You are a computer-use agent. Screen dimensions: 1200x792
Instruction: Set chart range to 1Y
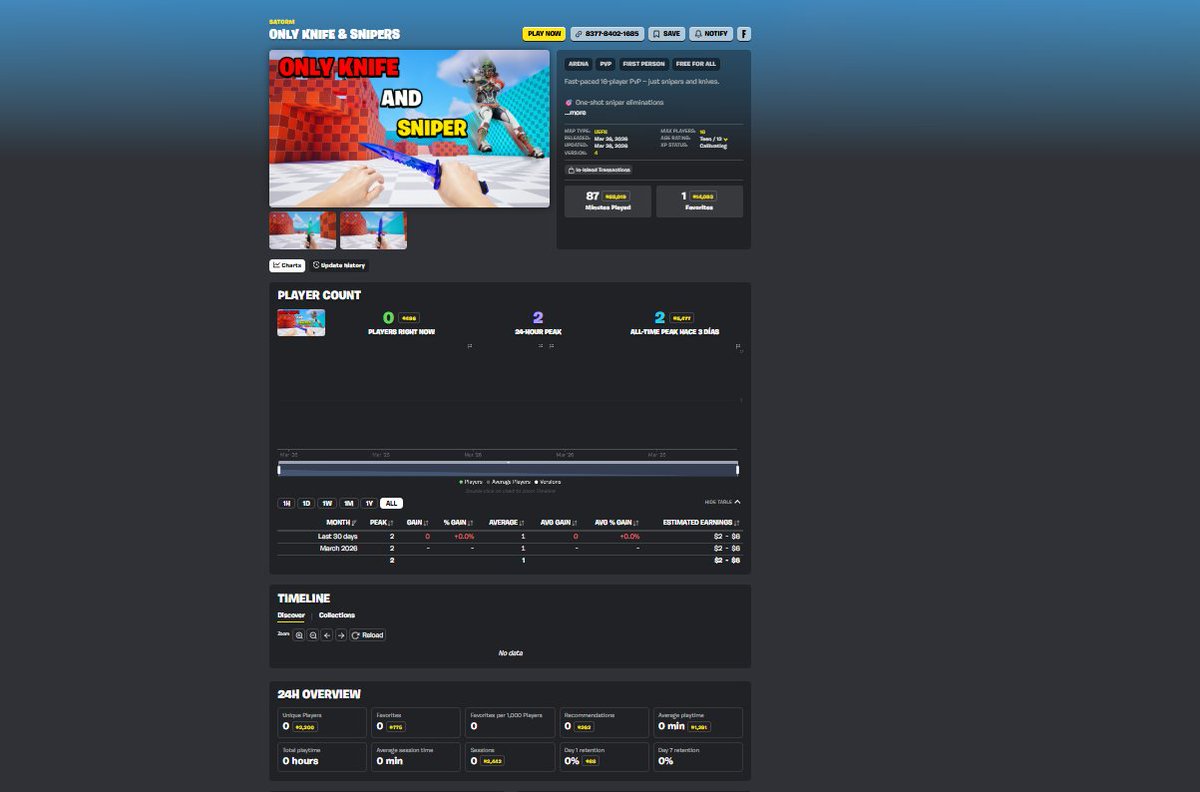coord(369,503)
